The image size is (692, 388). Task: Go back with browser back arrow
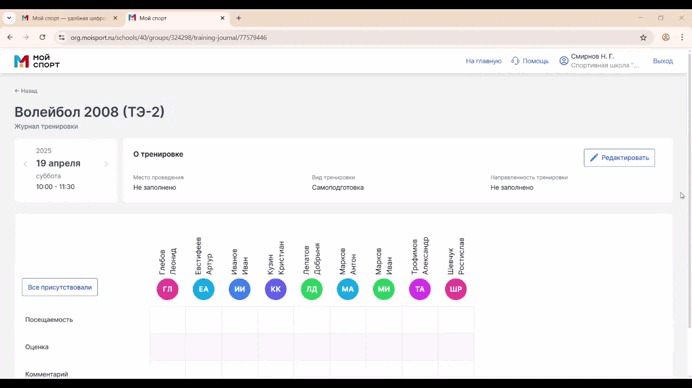click(10, 38)
